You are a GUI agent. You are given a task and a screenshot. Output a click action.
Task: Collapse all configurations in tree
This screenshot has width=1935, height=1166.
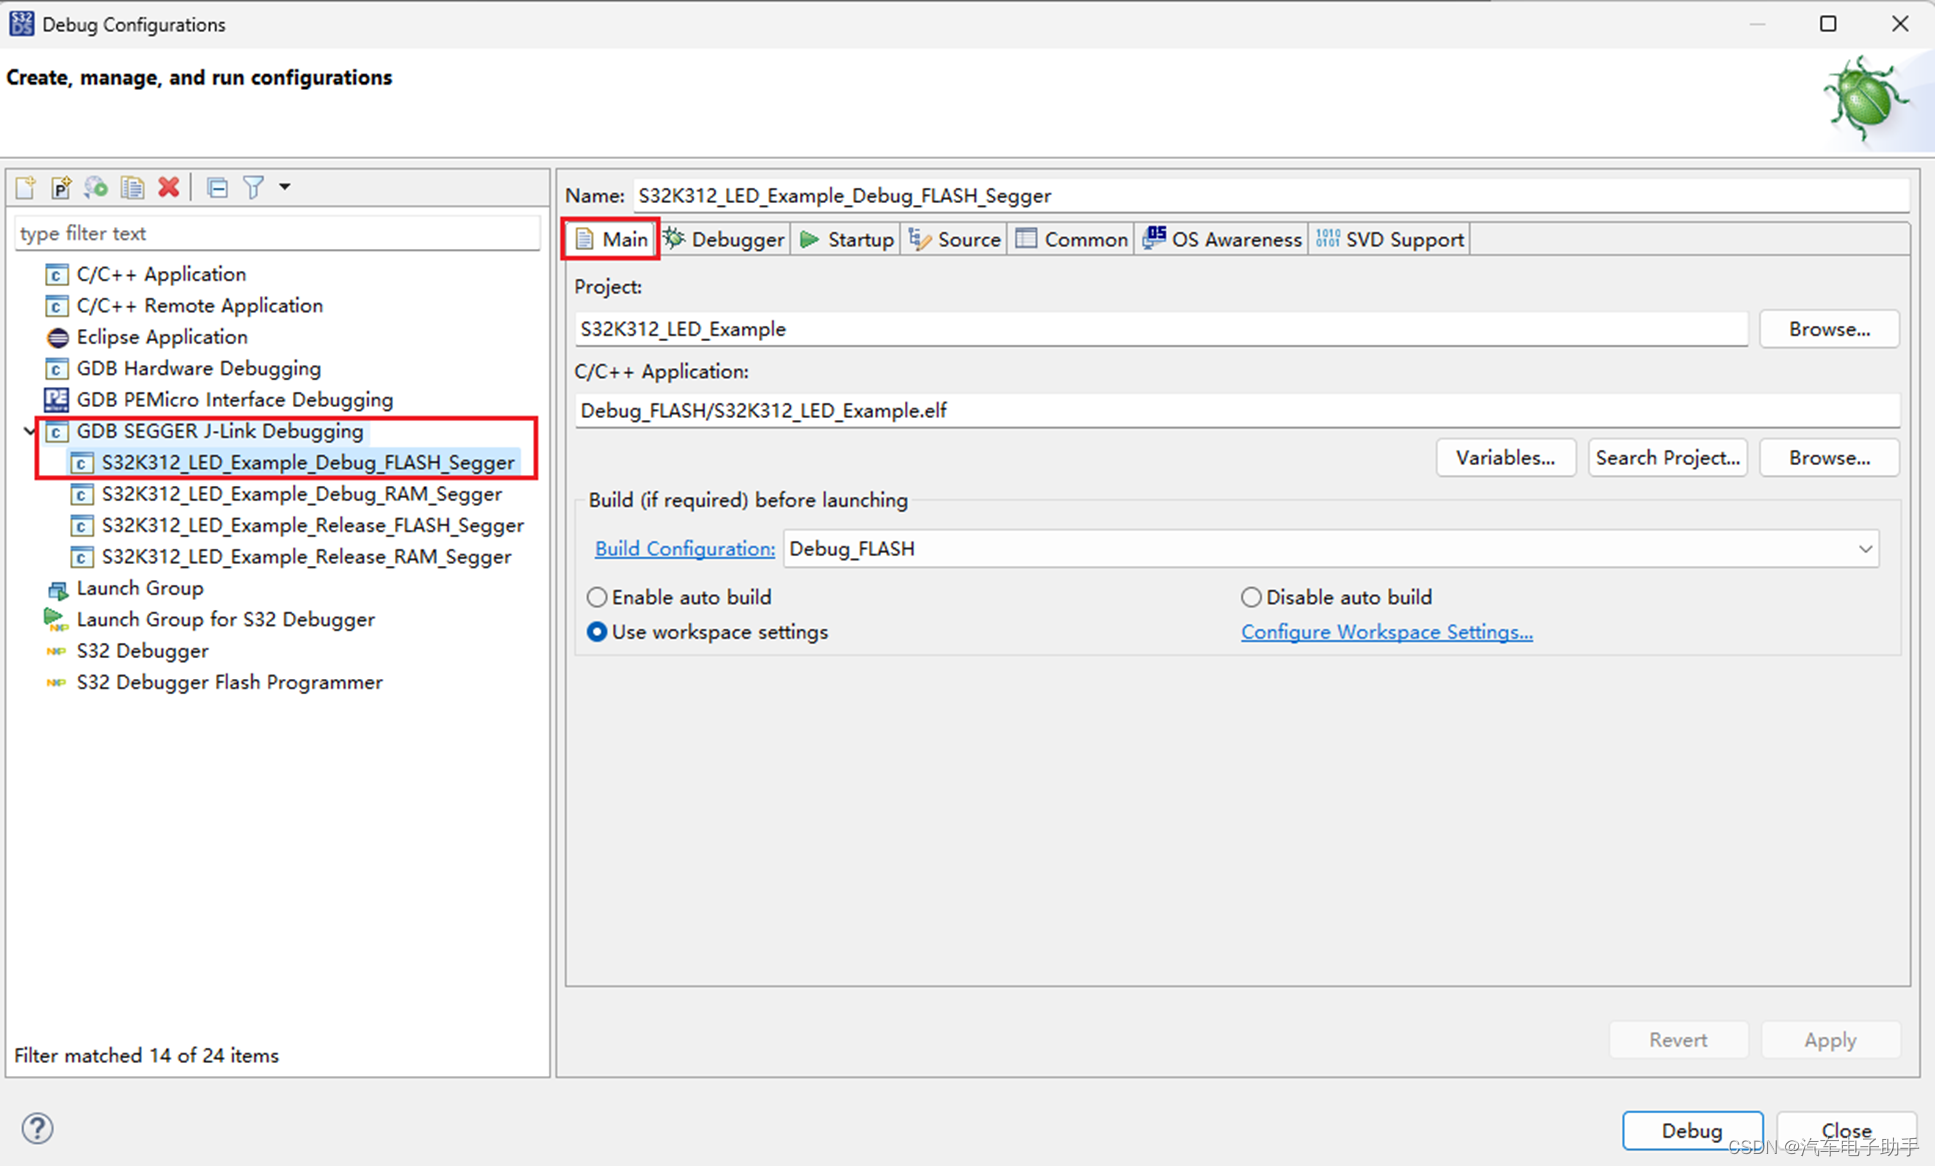pos(217,187)
